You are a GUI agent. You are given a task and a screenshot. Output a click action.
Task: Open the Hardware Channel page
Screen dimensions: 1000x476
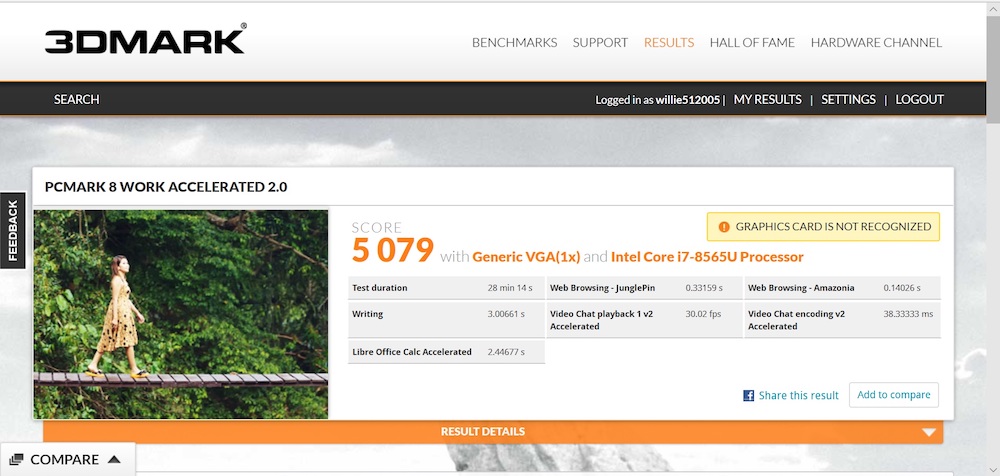pos(876,43)
